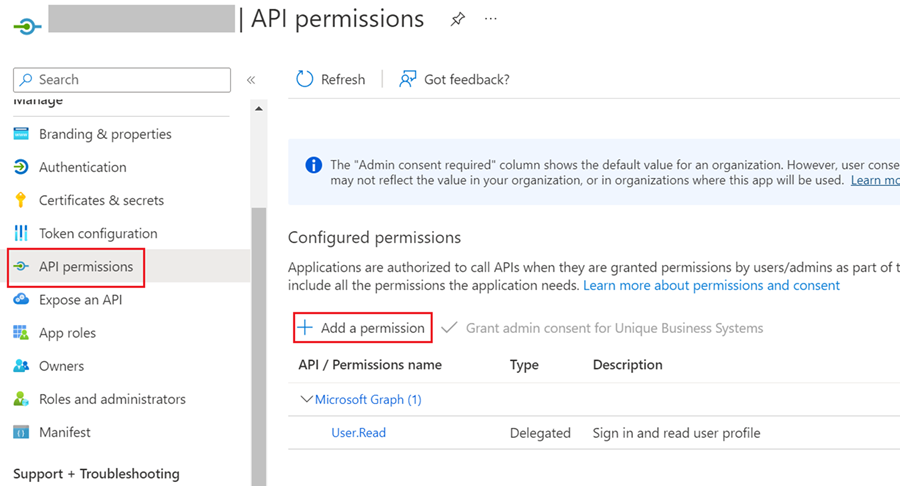Screen dimensions: 900x486
Task: Click the Add a permission button
Action: pos(363,328)
